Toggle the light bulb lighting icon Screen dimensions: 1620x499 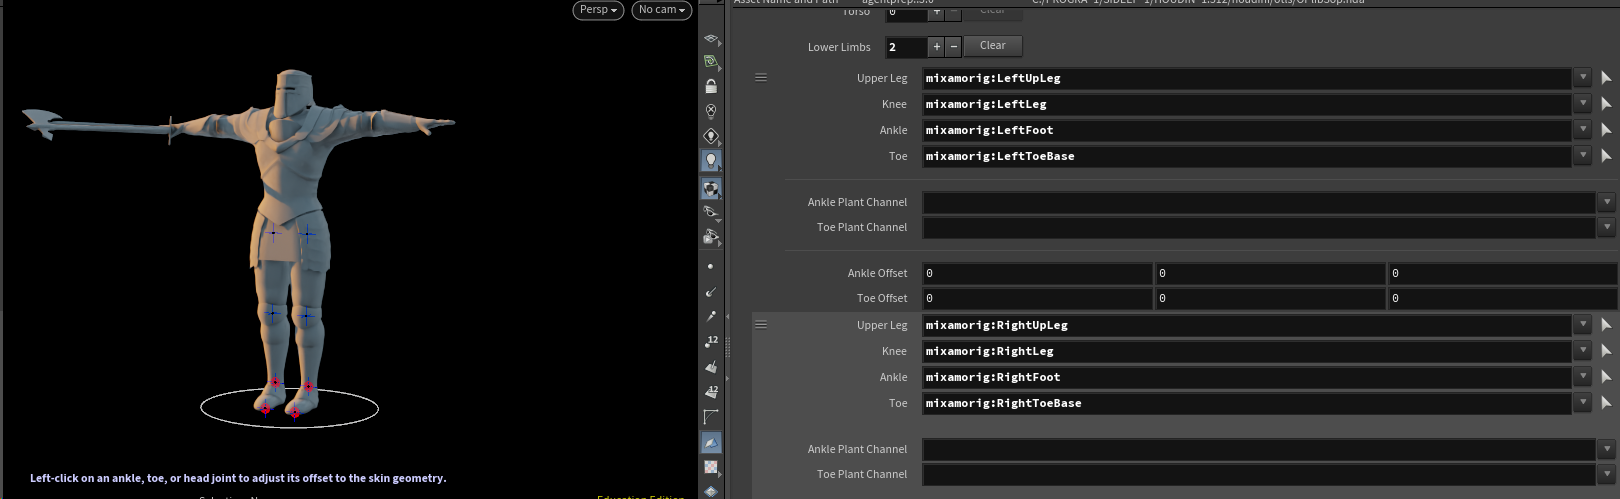click(711, 160)
